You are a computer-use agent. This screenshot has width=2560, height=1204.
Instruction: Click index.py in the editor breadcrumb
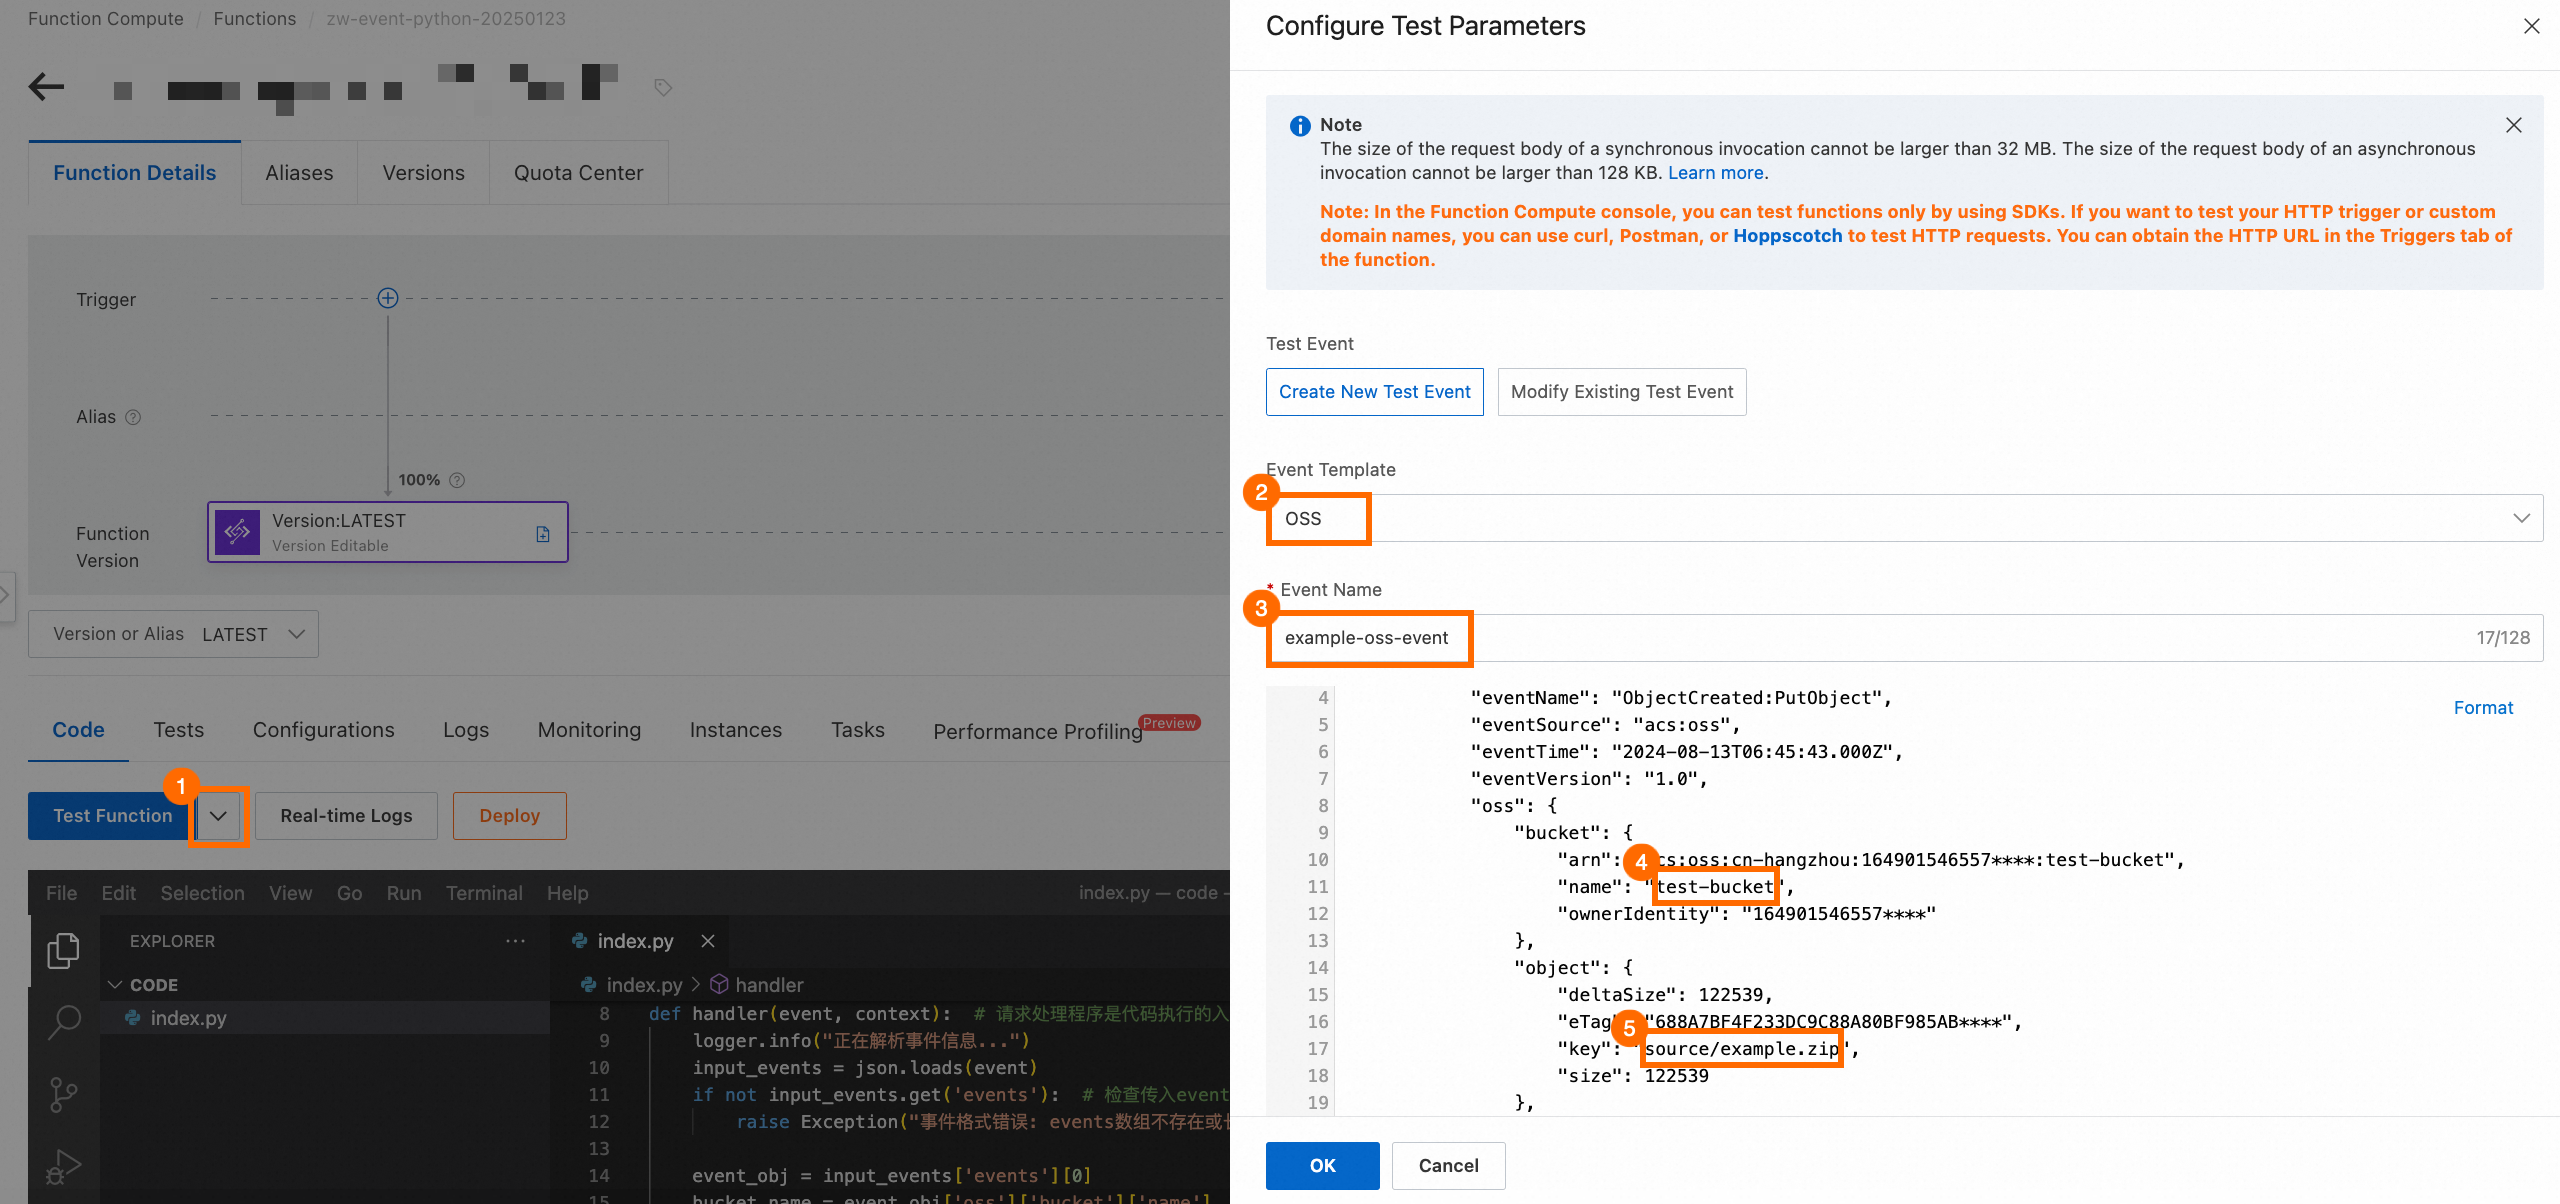644,985
